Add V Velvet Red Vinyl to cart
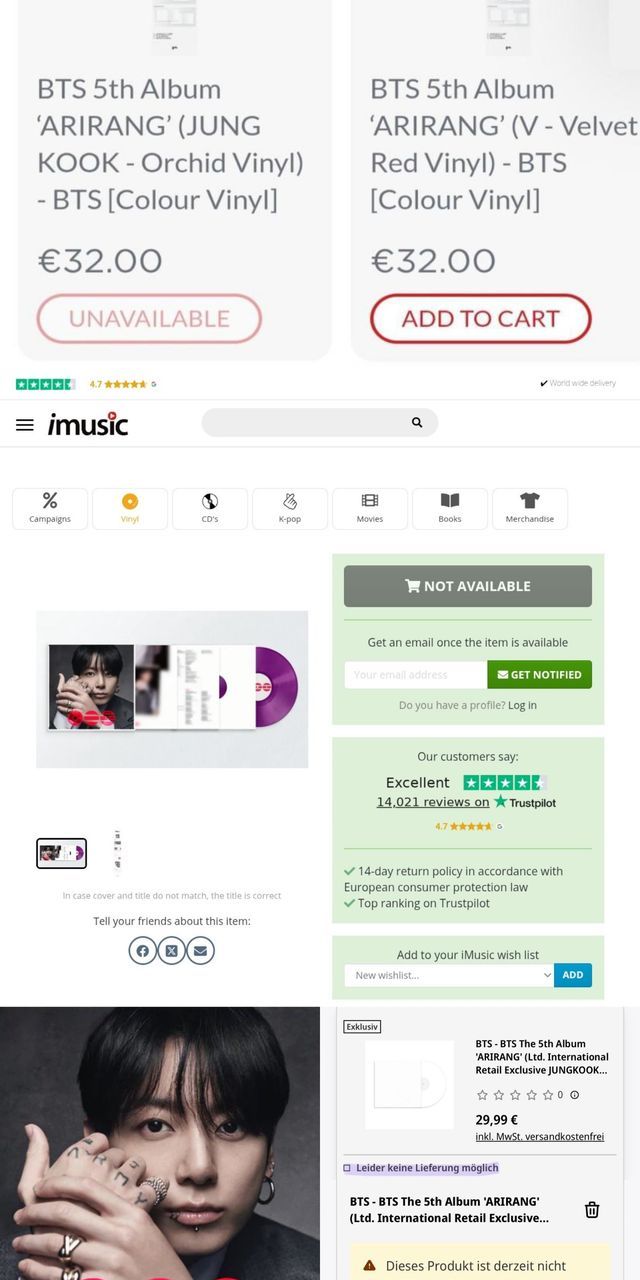640x1280 pixels. (481, 319)
